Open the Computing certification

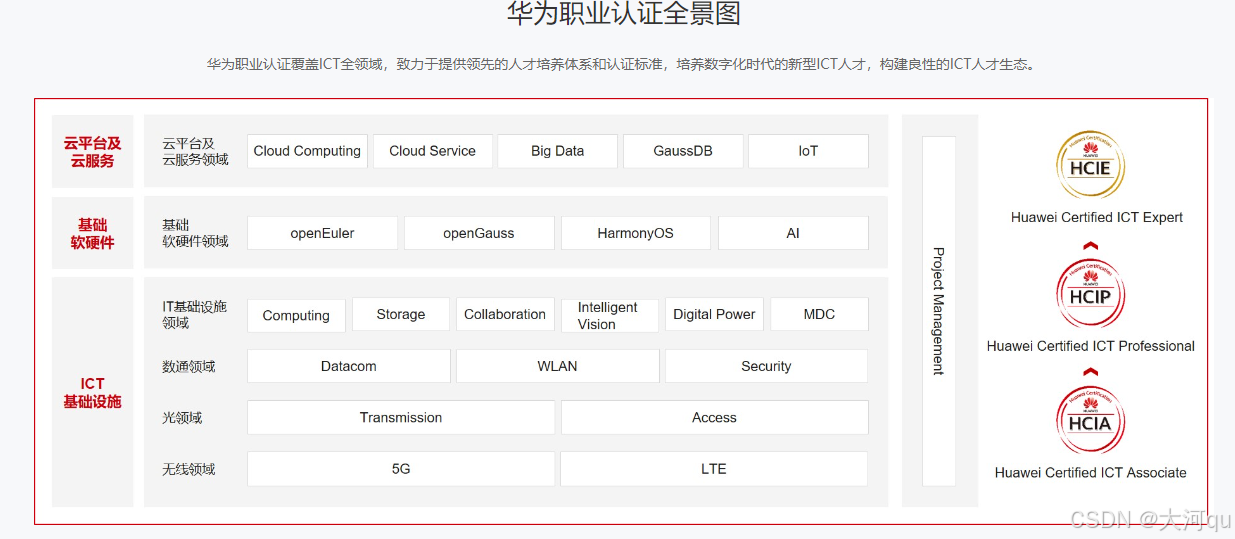tap(296, 315)
